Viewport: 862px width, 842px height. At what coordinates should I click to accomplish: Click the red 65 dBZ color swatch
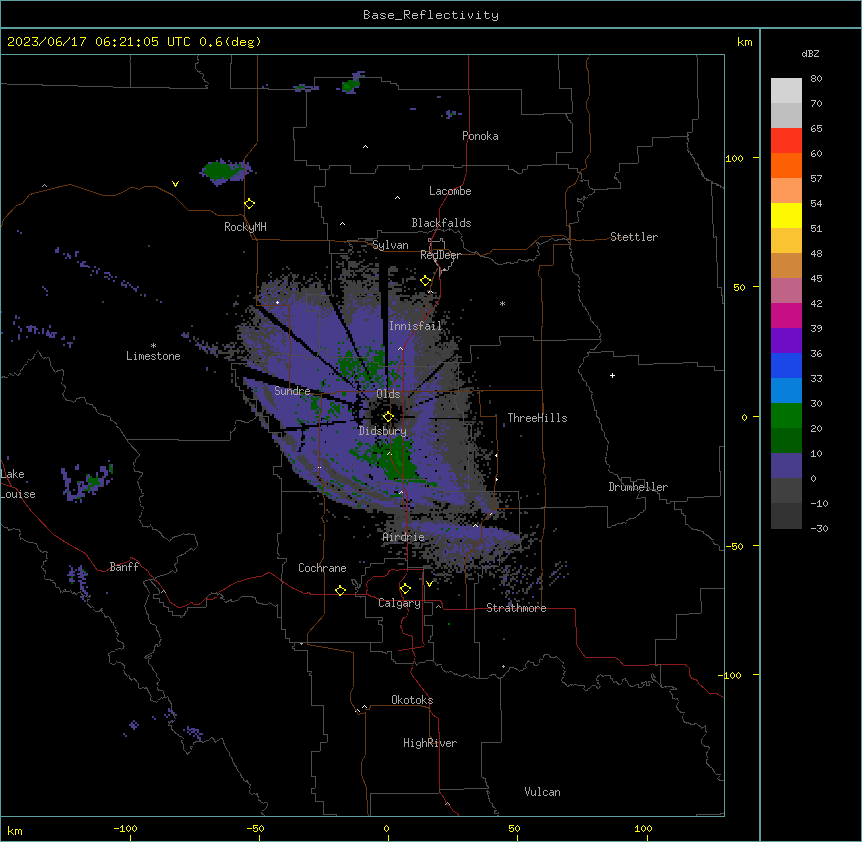click(x=786, y=140)
